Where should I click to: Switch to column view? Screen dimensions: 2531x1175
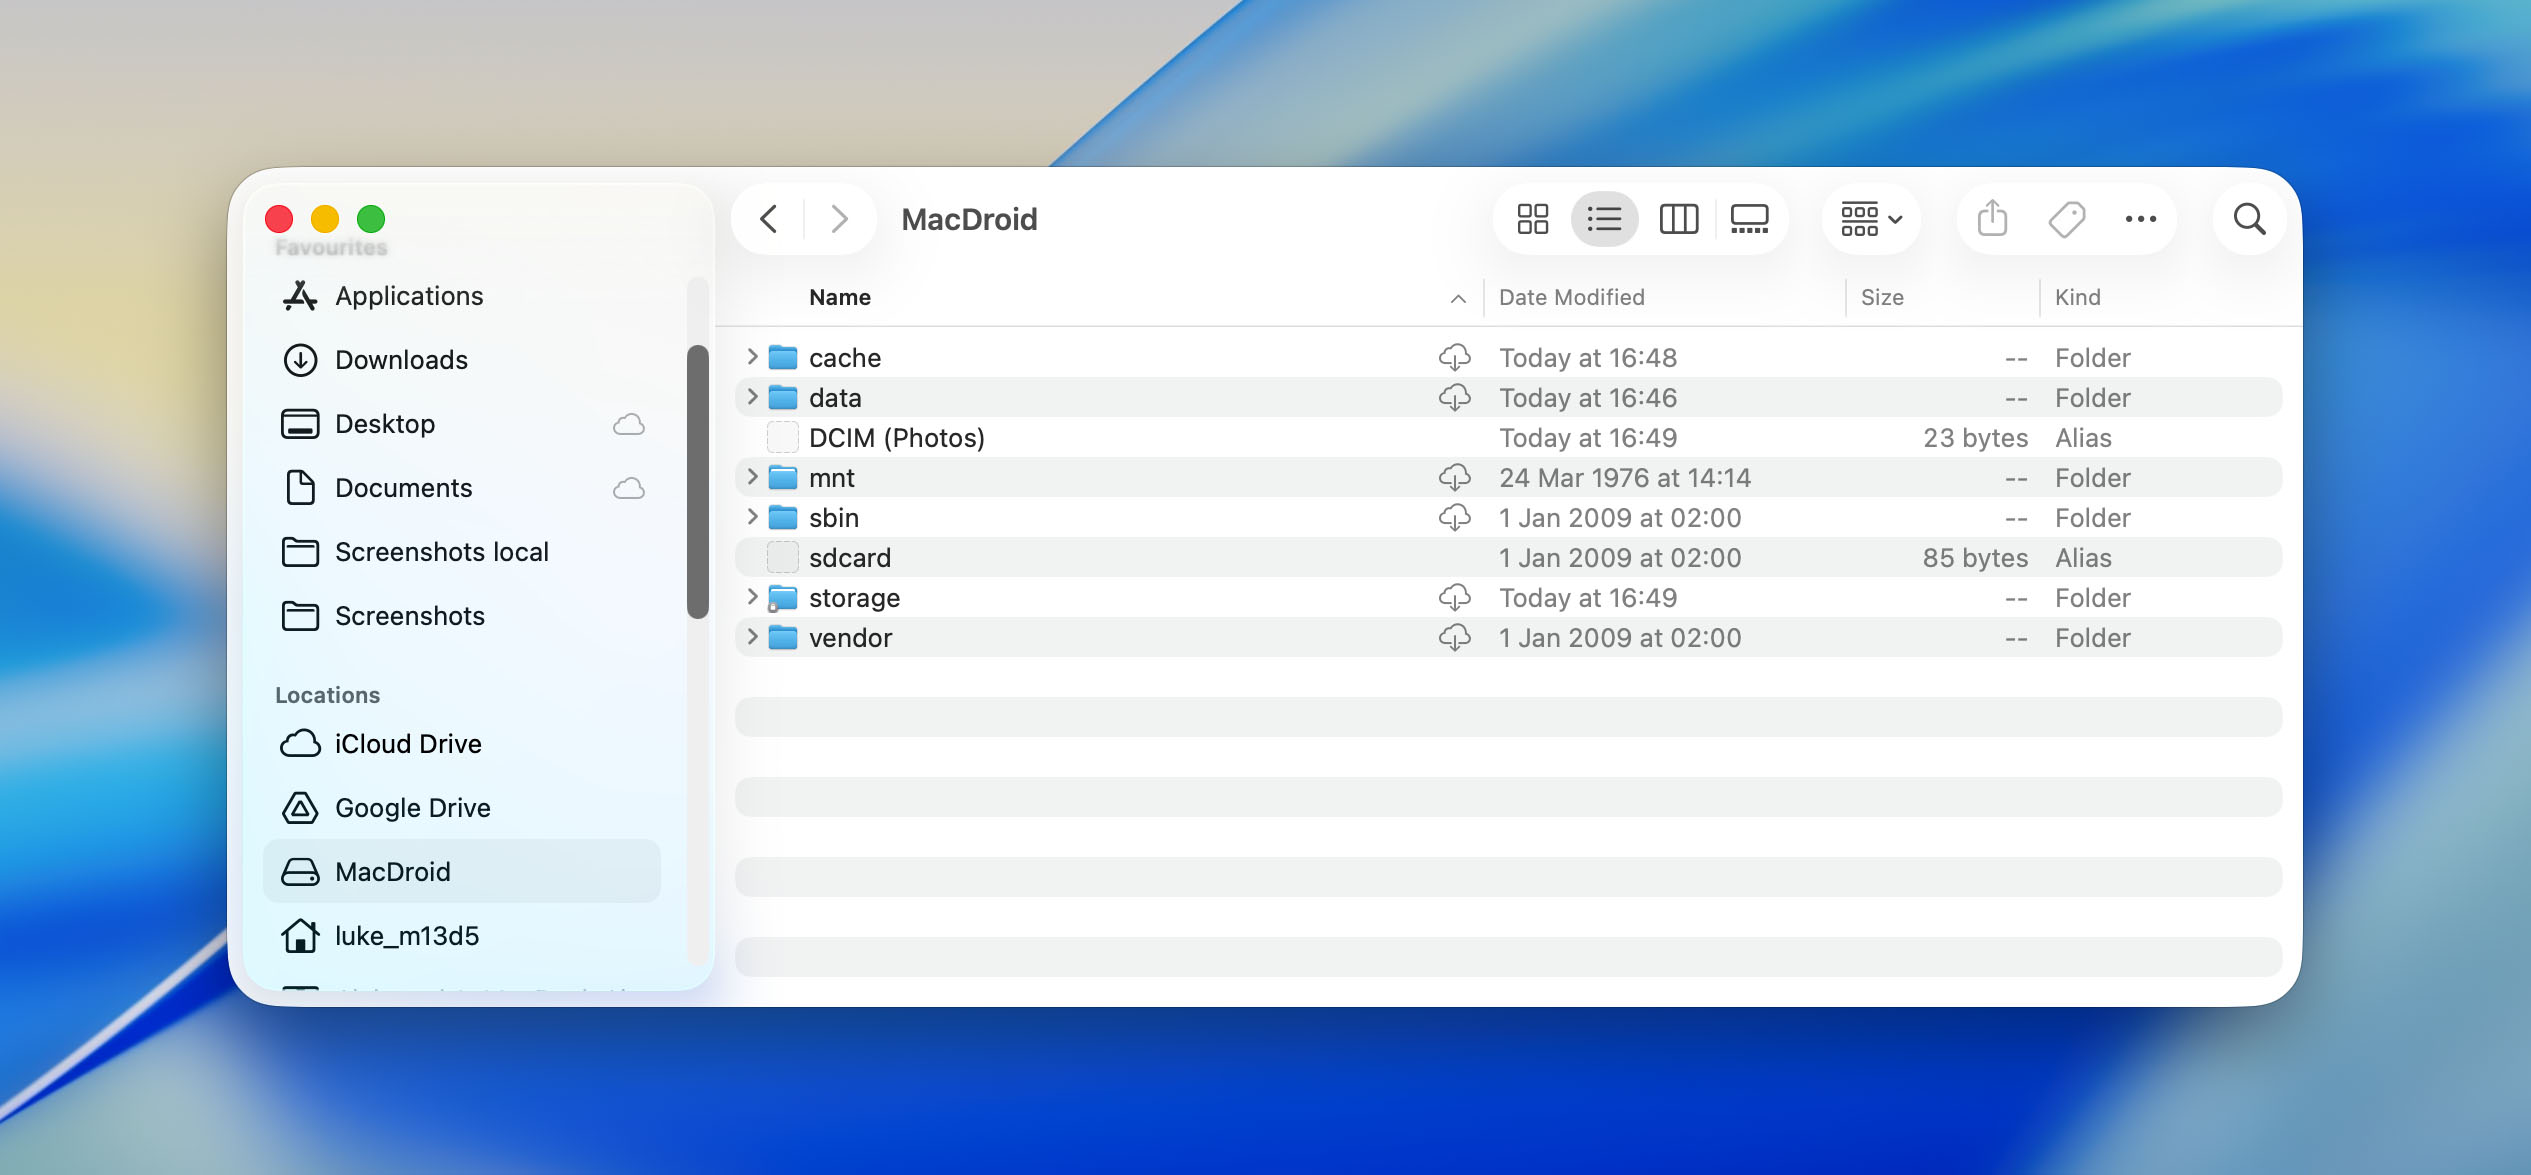[1679, 219]
